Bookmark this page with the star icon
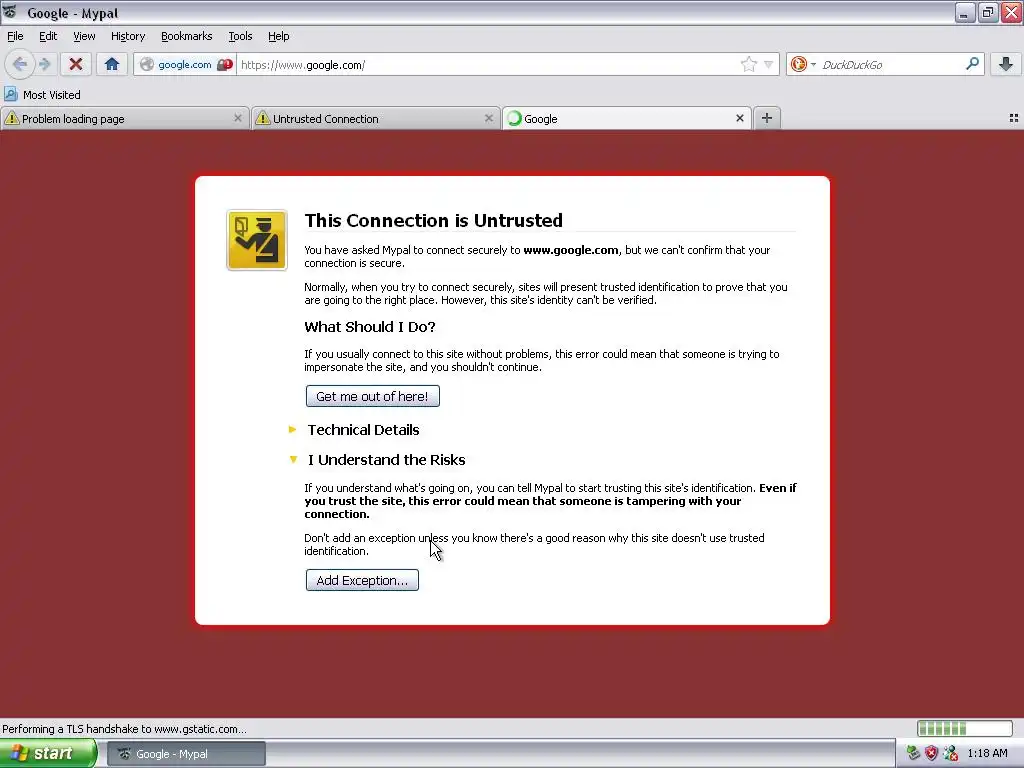Image resolution: width=1024 pixels, height=768 pixels. pyautogui.click(x=748, y=64)
